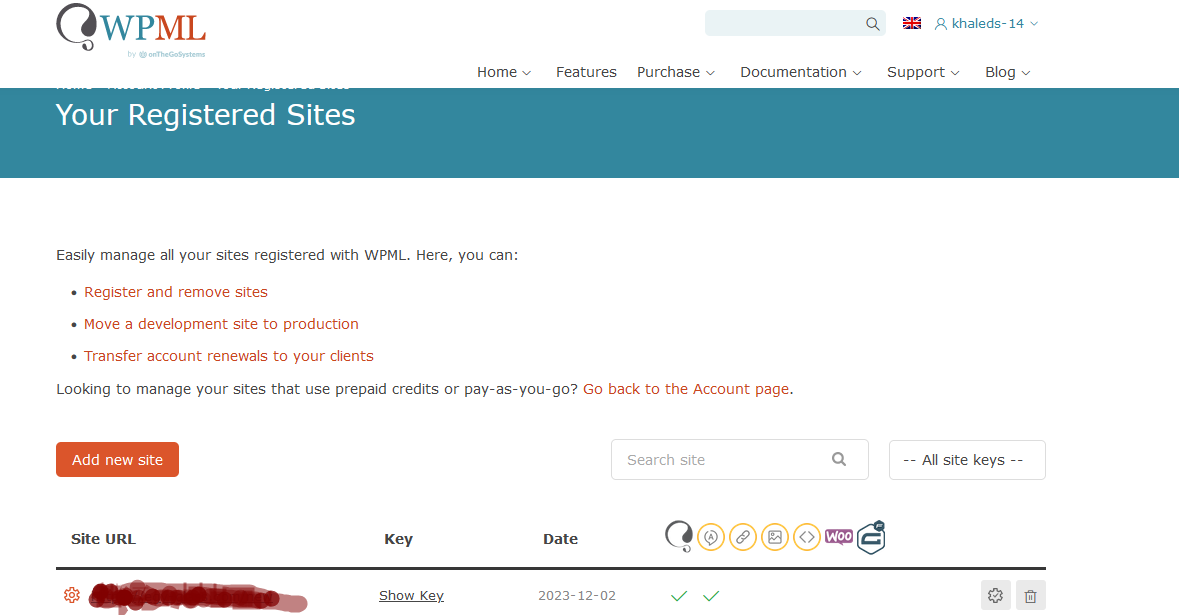Expand the Support menu
This screenshot has width=1179, height=615.
pos(923,72)
